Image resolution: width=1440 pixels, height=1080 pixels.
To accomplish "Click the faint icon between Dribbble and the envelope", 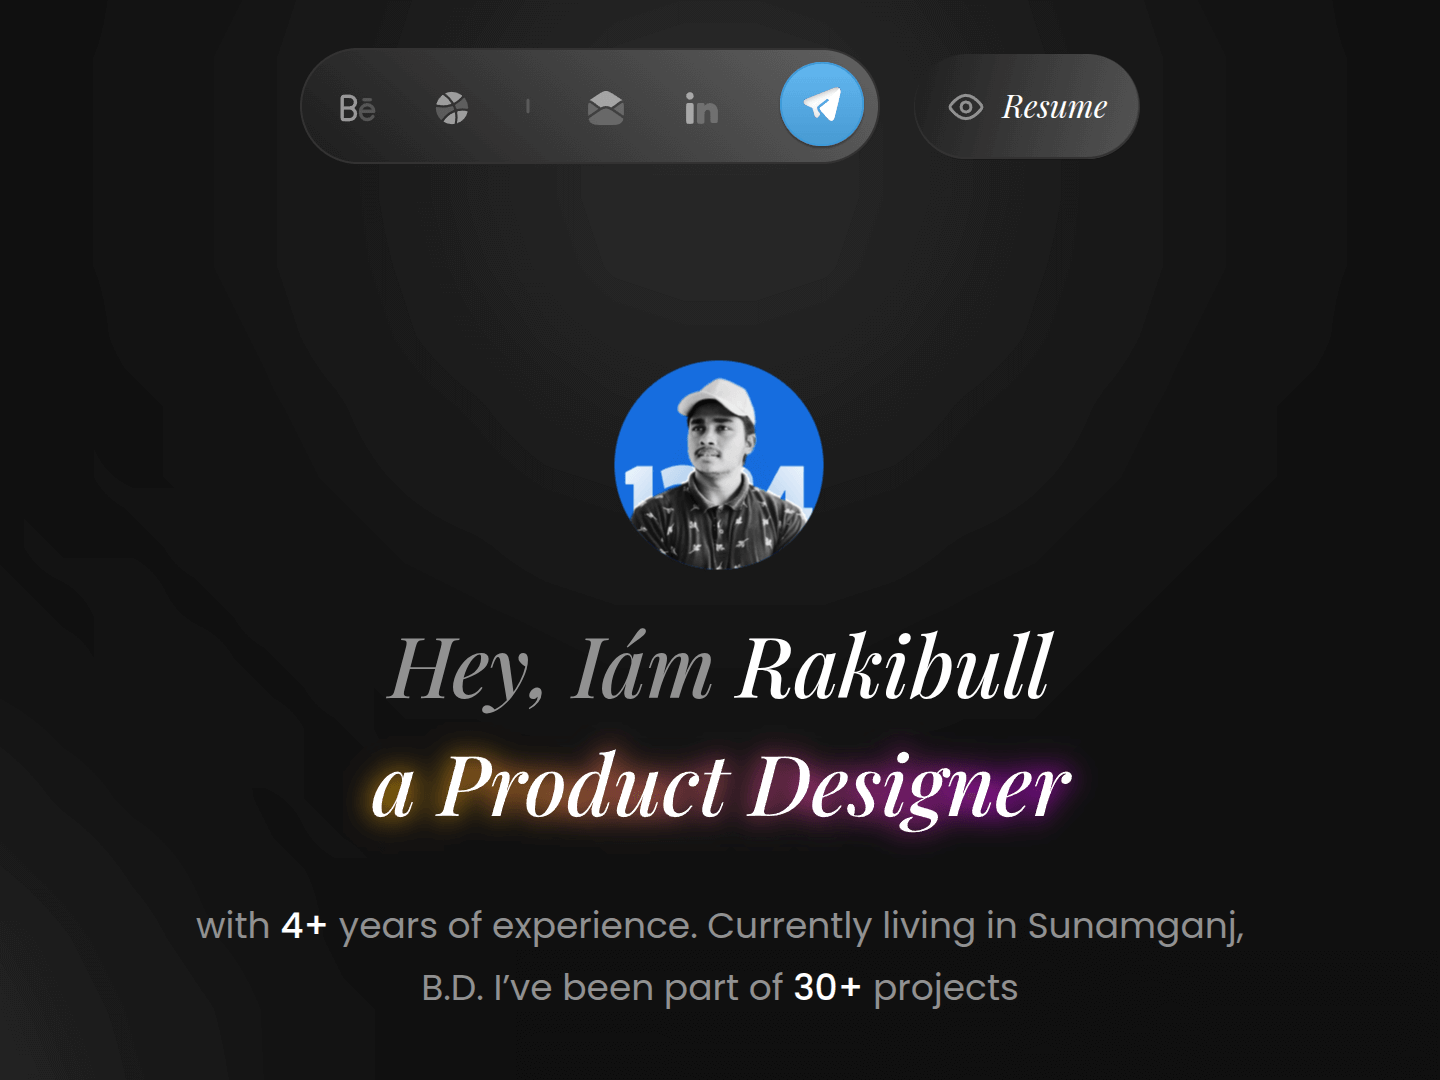I will click(527, 107).
